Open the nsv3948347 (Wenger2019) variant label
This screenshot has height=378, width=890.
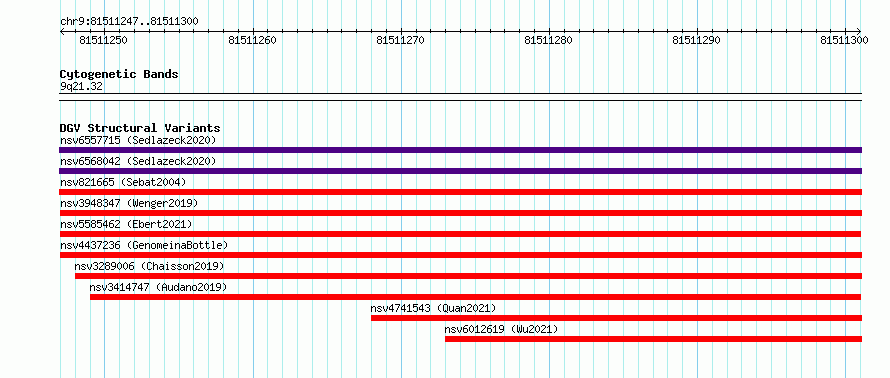(x=129, y=203)
